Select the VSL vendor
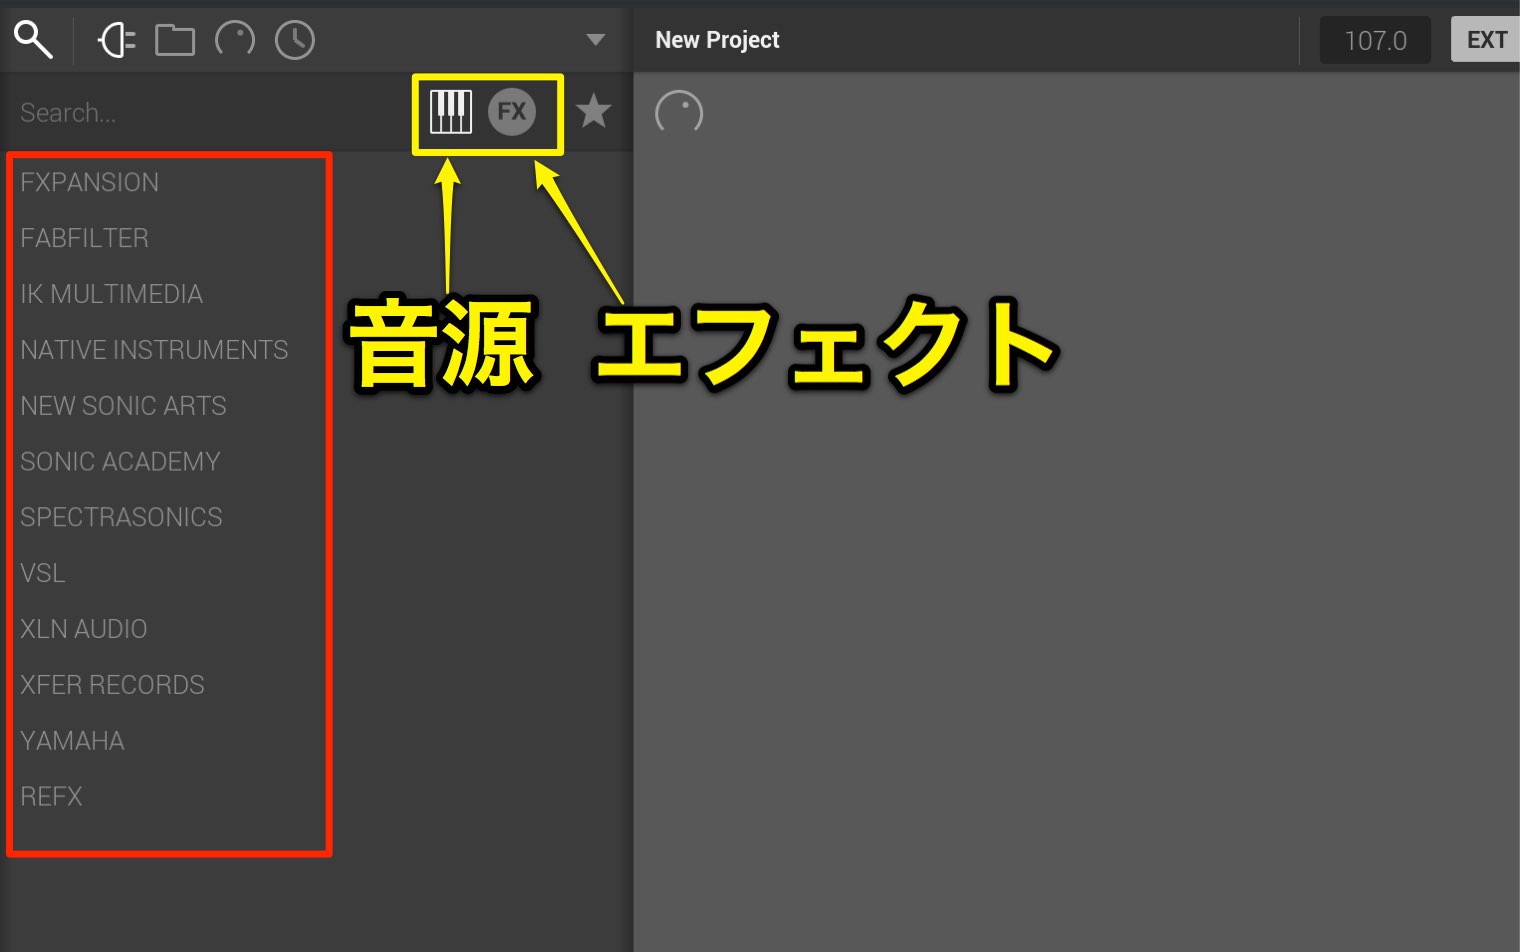This screenshot has width=1520, height=952. [43, 573]
